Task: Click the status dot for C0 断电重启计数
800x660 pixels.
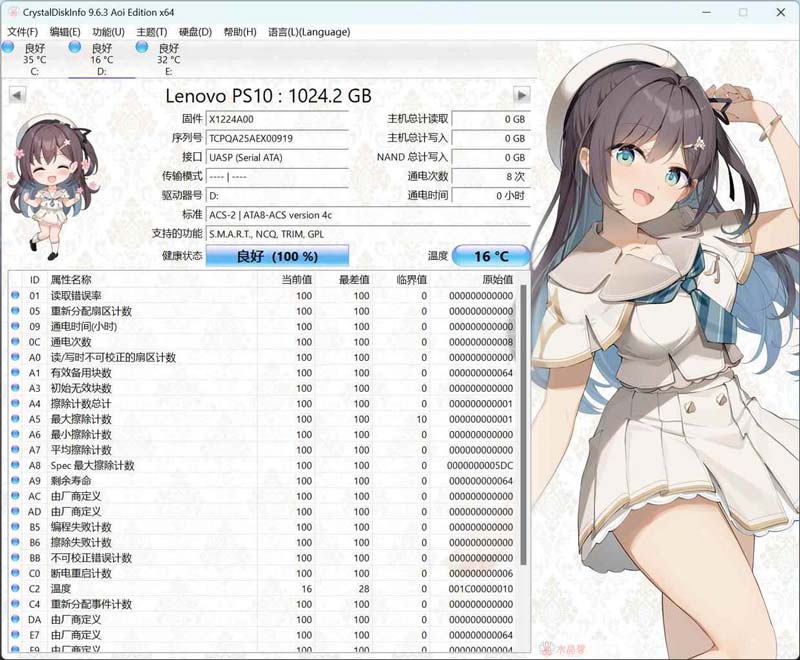Action: coord(15,573)
